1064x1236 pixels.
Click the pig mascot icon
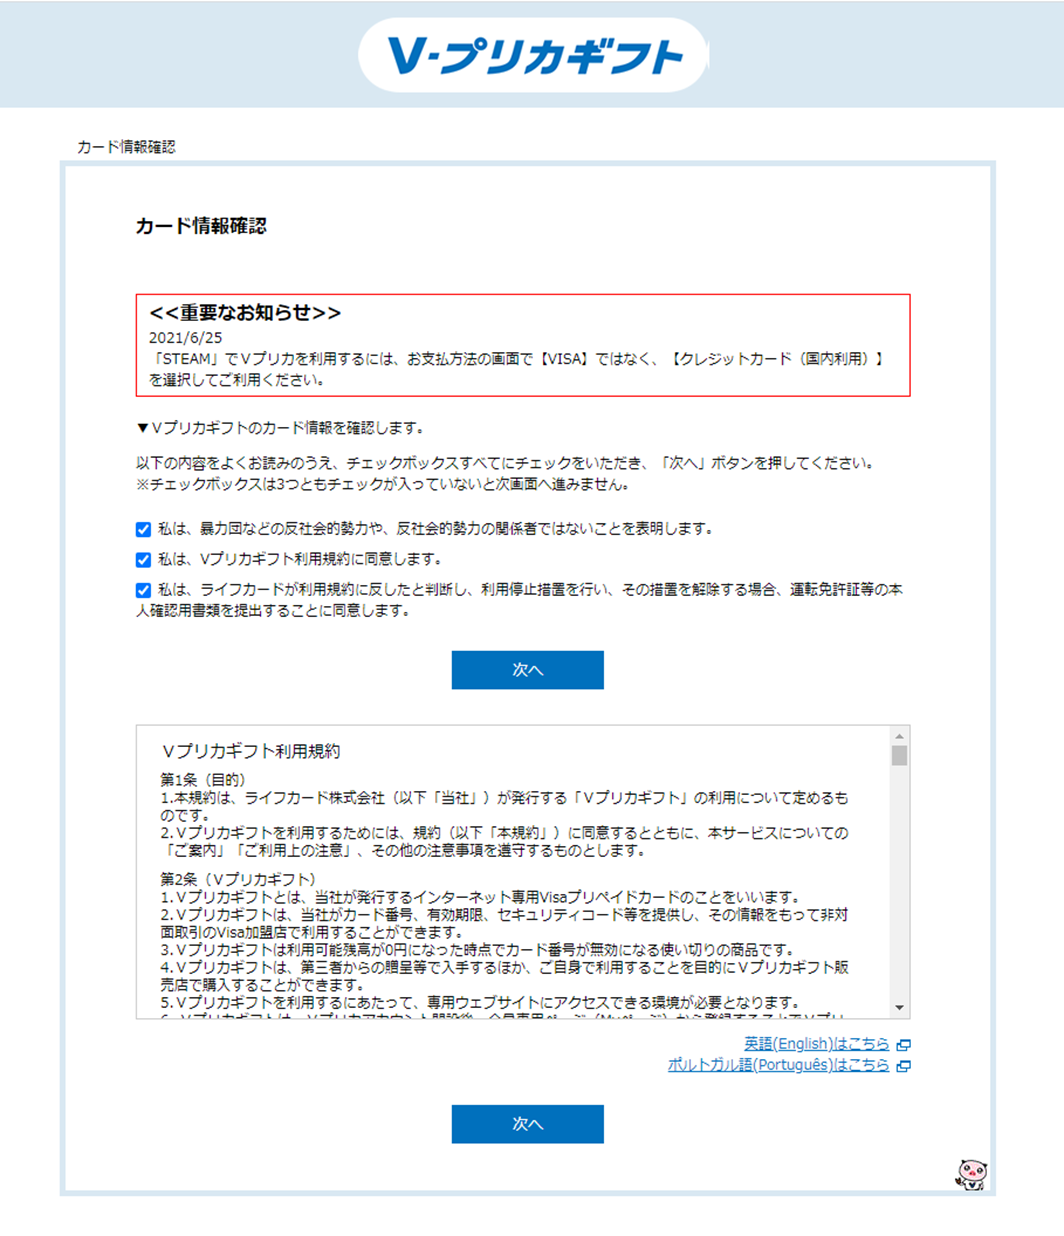(971, 1173)
